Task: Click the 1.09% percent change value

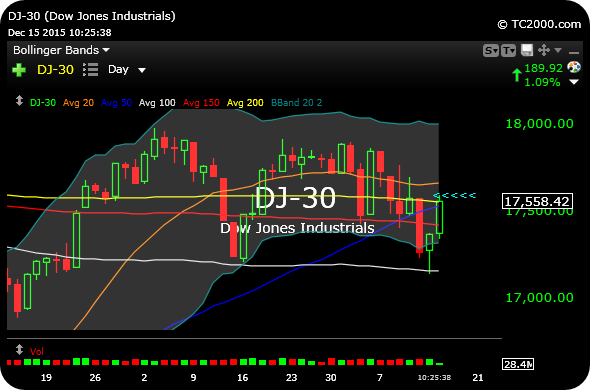Action: (542, 82)
